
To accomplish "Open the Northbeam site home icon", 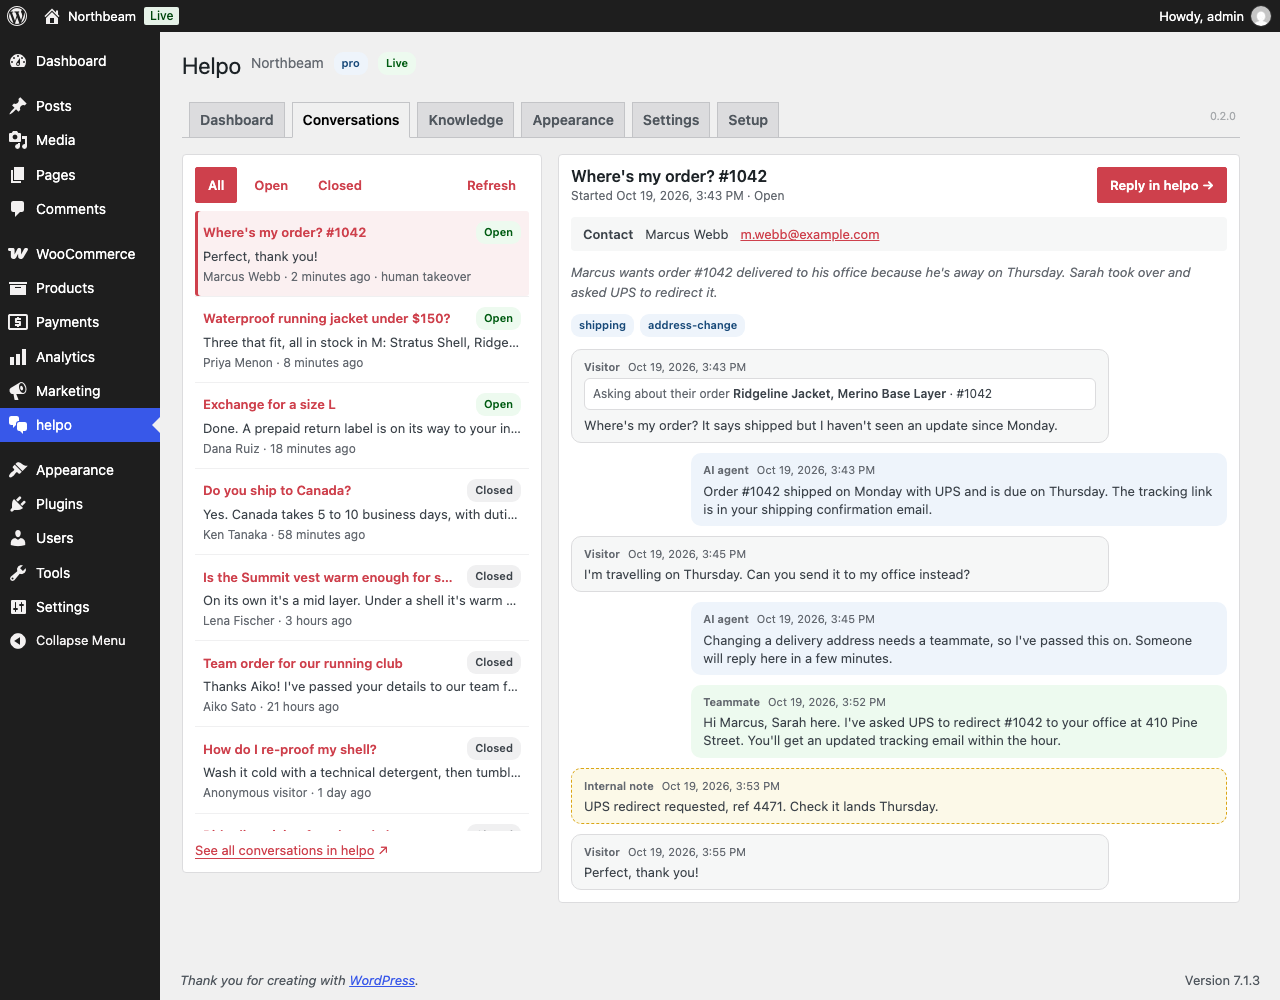I will [x=52, y=16].
